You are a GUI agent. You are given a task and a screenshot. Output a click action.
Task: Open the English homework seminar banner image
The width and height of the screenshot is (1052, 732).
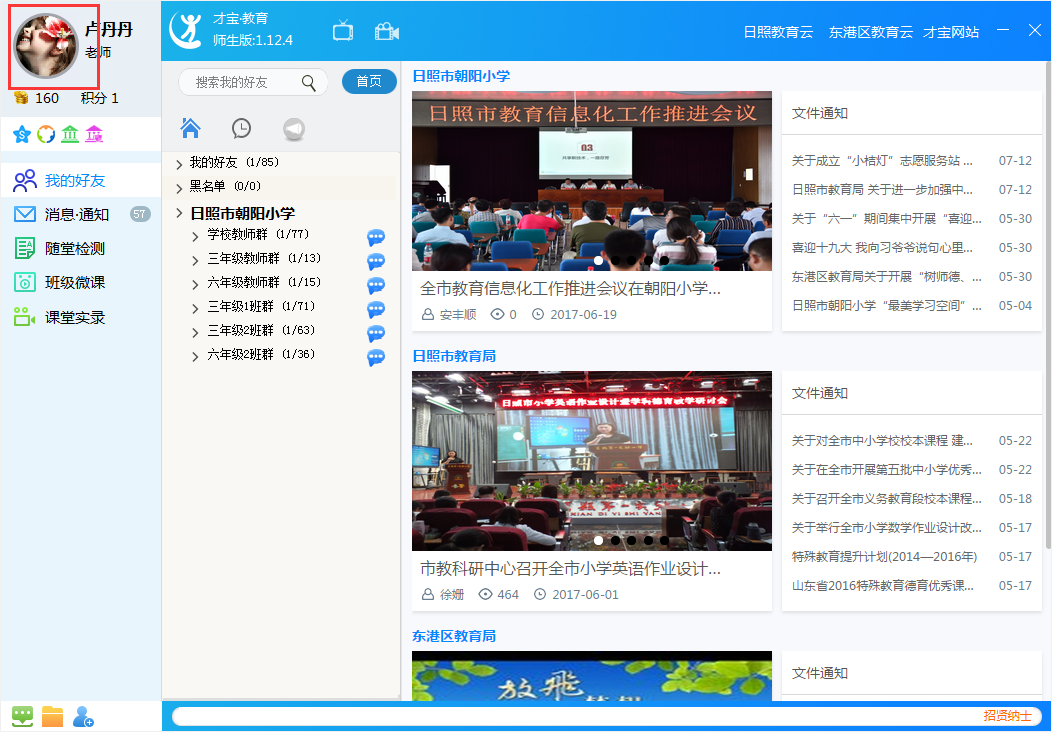point(592,461)
